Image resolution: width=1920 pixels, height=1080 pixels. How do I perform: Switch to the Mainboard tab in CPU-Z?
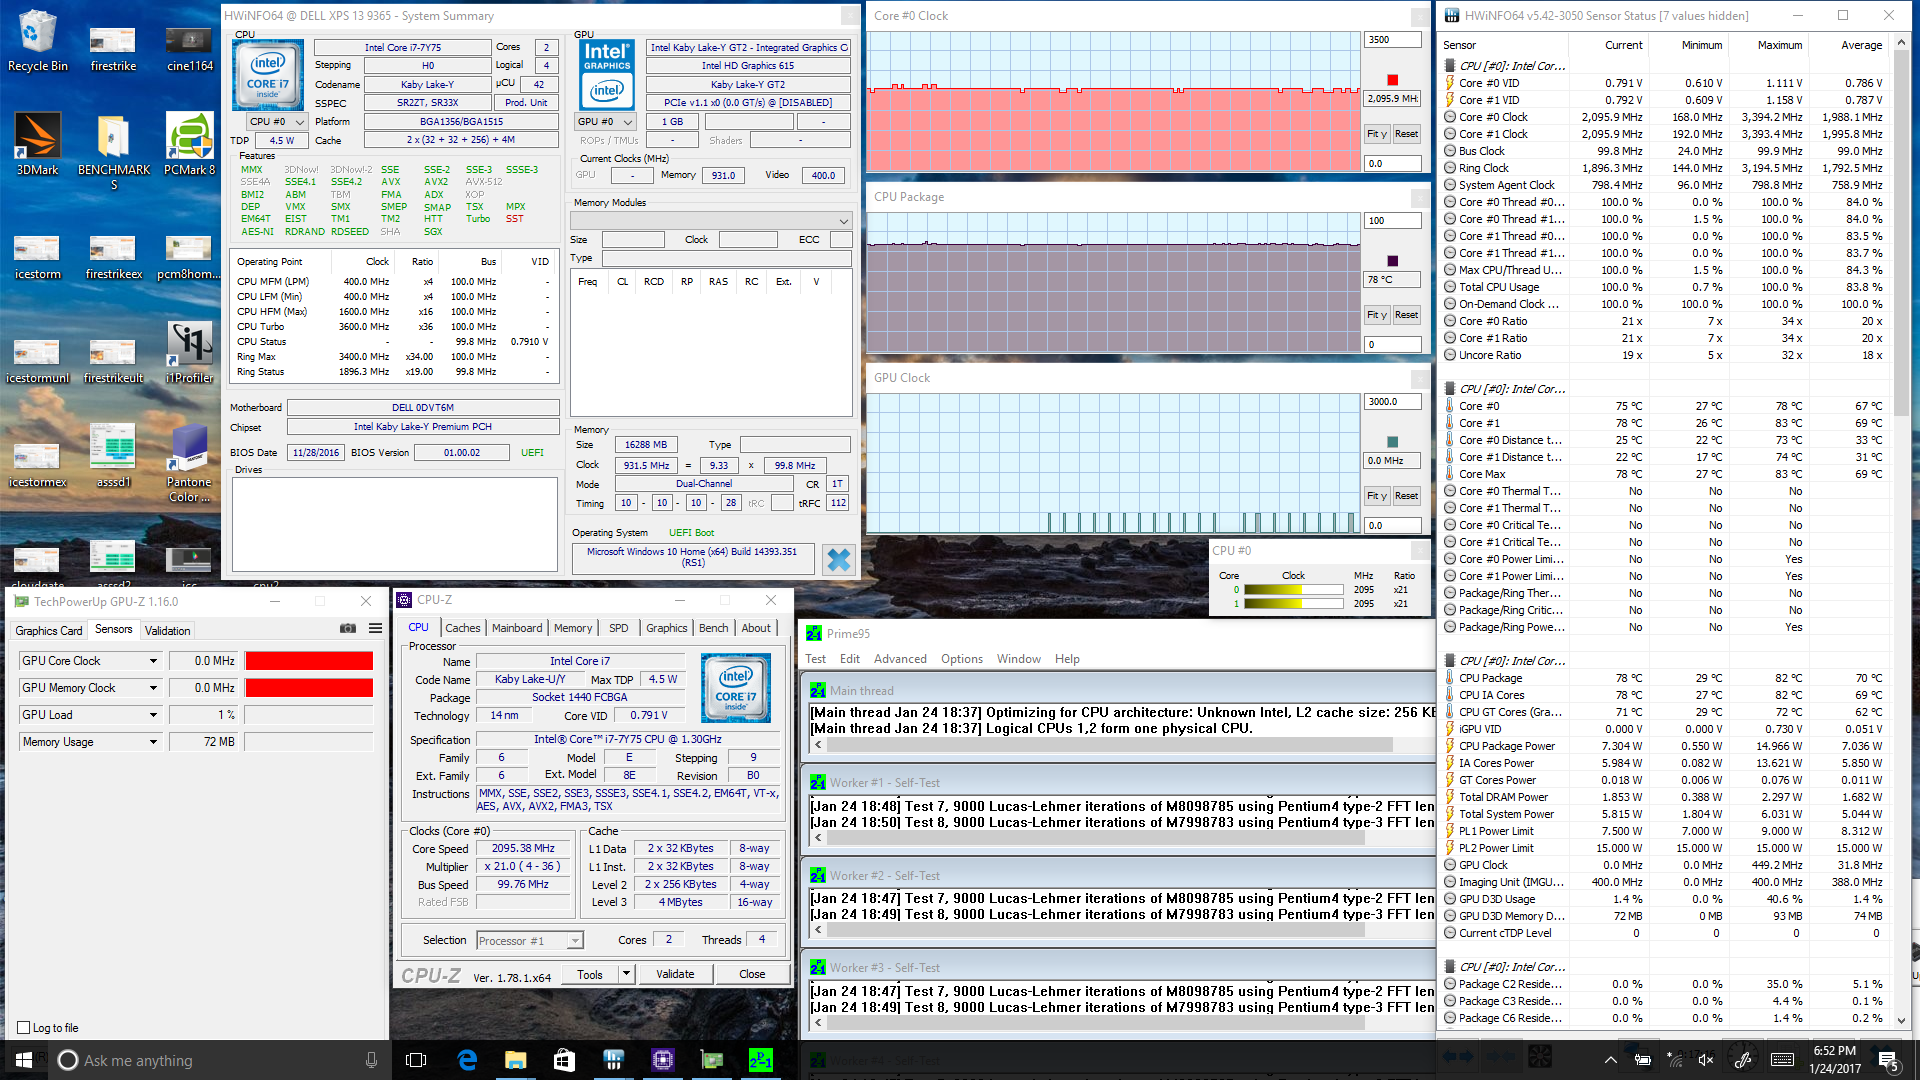tap(517, 628)
